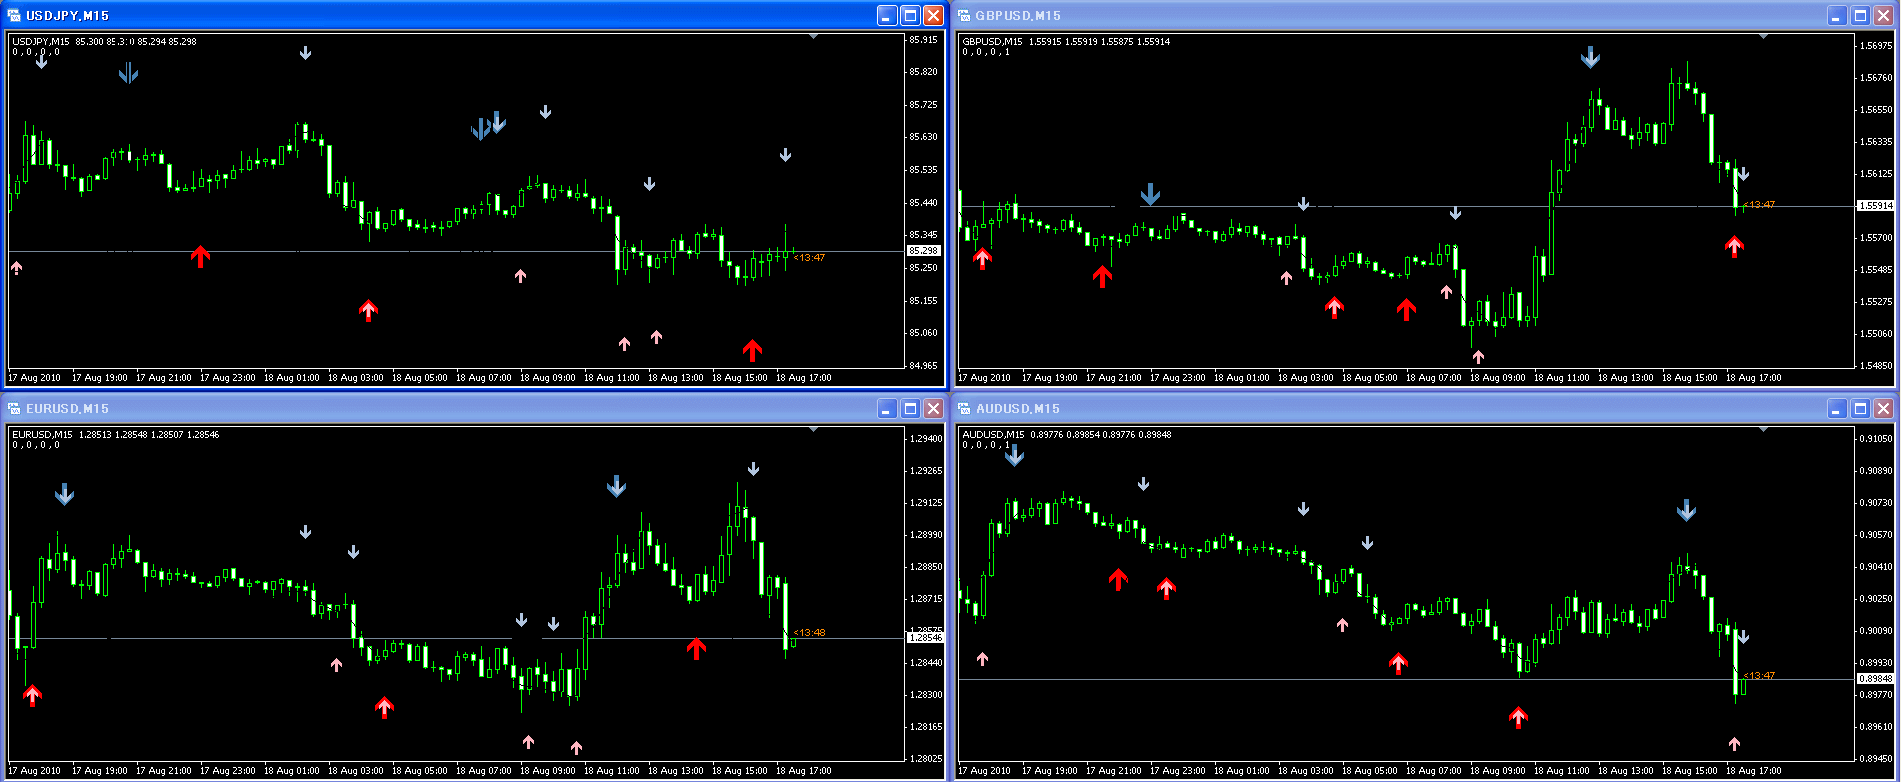Screen dimensions: 1901x782
Task: Click '17 Aug 19:00' on EURUSD time axis
Action: (x=100, y=771)
